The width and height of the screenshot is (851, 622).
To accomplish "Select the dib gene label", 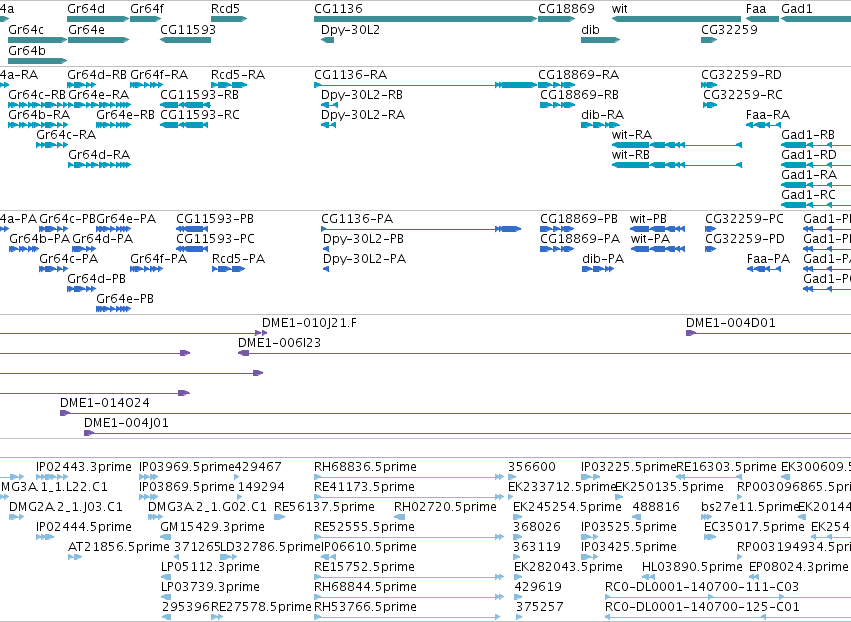I will [x=590, y=29].
